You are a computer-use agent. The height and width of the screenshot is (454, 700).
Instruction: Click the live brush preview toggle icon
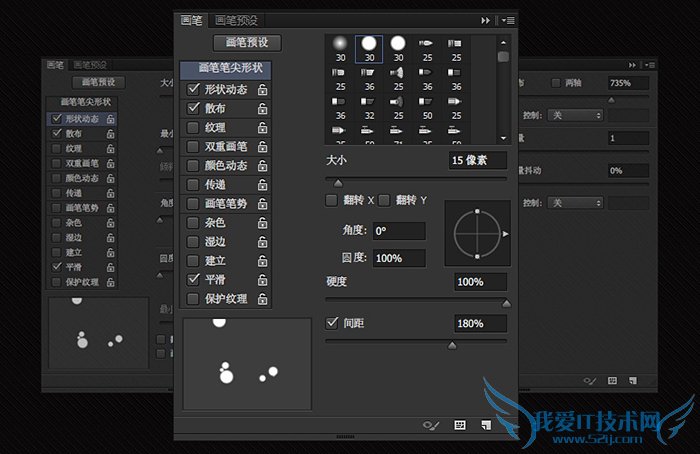coord(431,425)
